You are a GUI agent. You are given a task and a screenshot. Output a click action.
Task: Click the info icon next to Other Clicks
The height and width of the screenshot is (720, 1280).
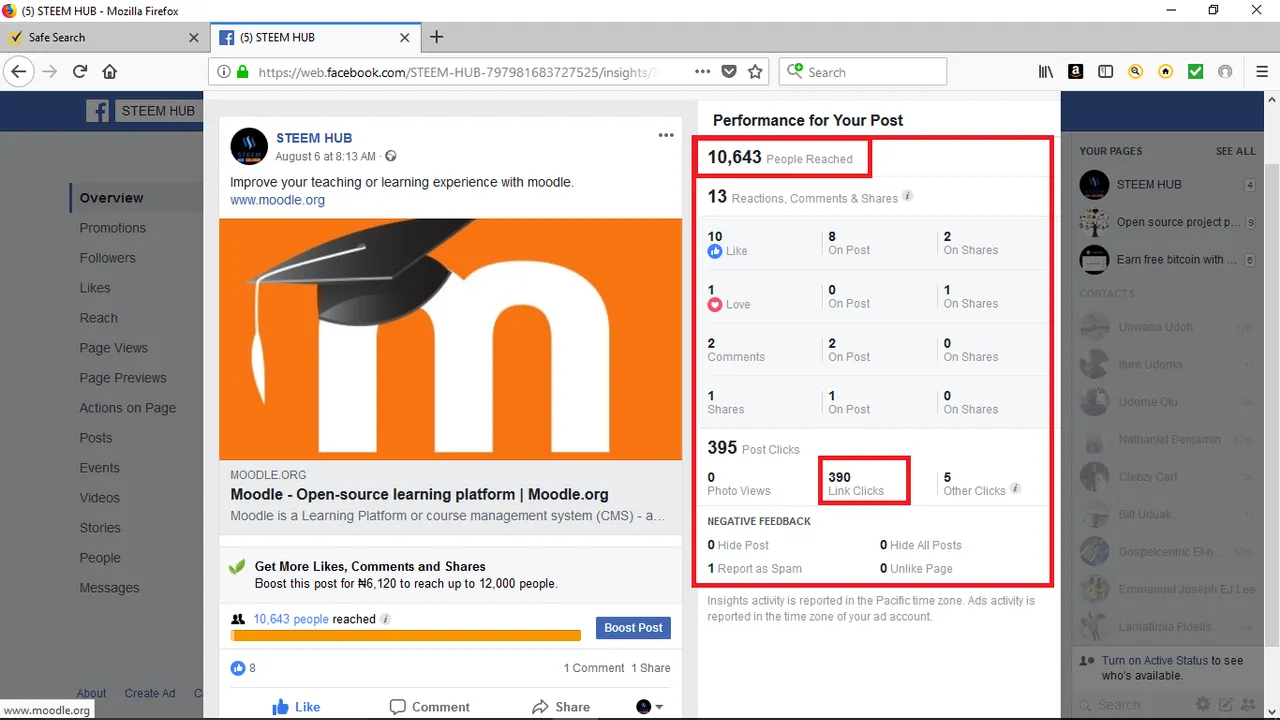tap(1016, 489)
